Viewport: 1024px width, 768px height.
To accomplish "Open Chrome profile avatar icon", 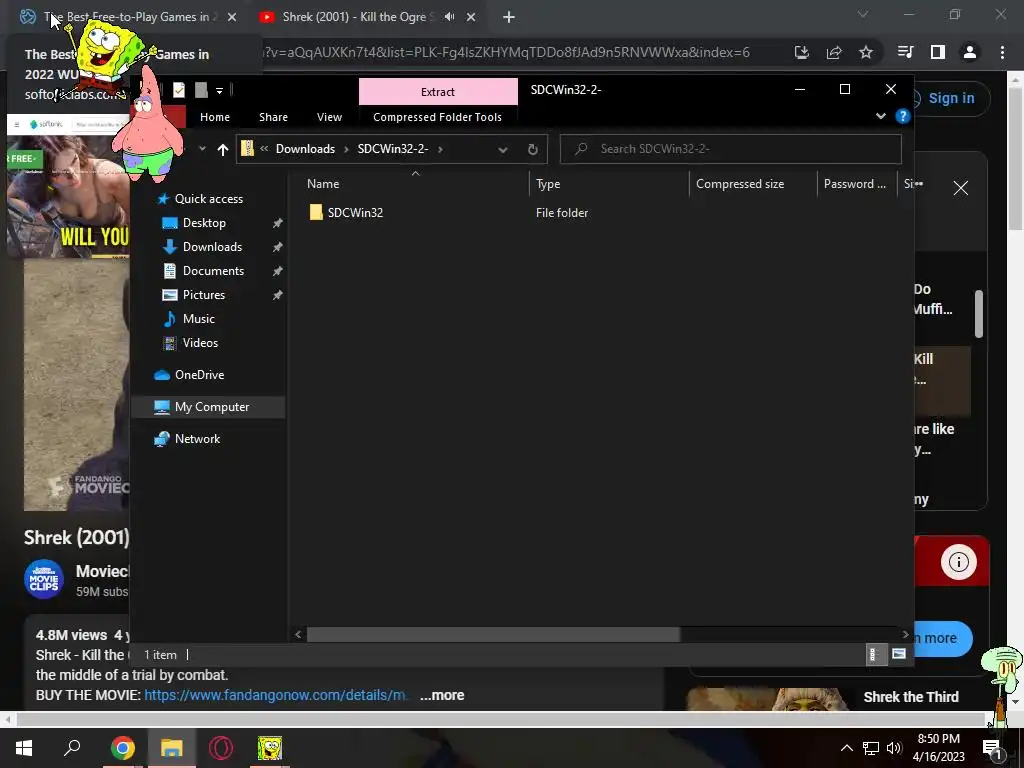I will pos(970,52).
